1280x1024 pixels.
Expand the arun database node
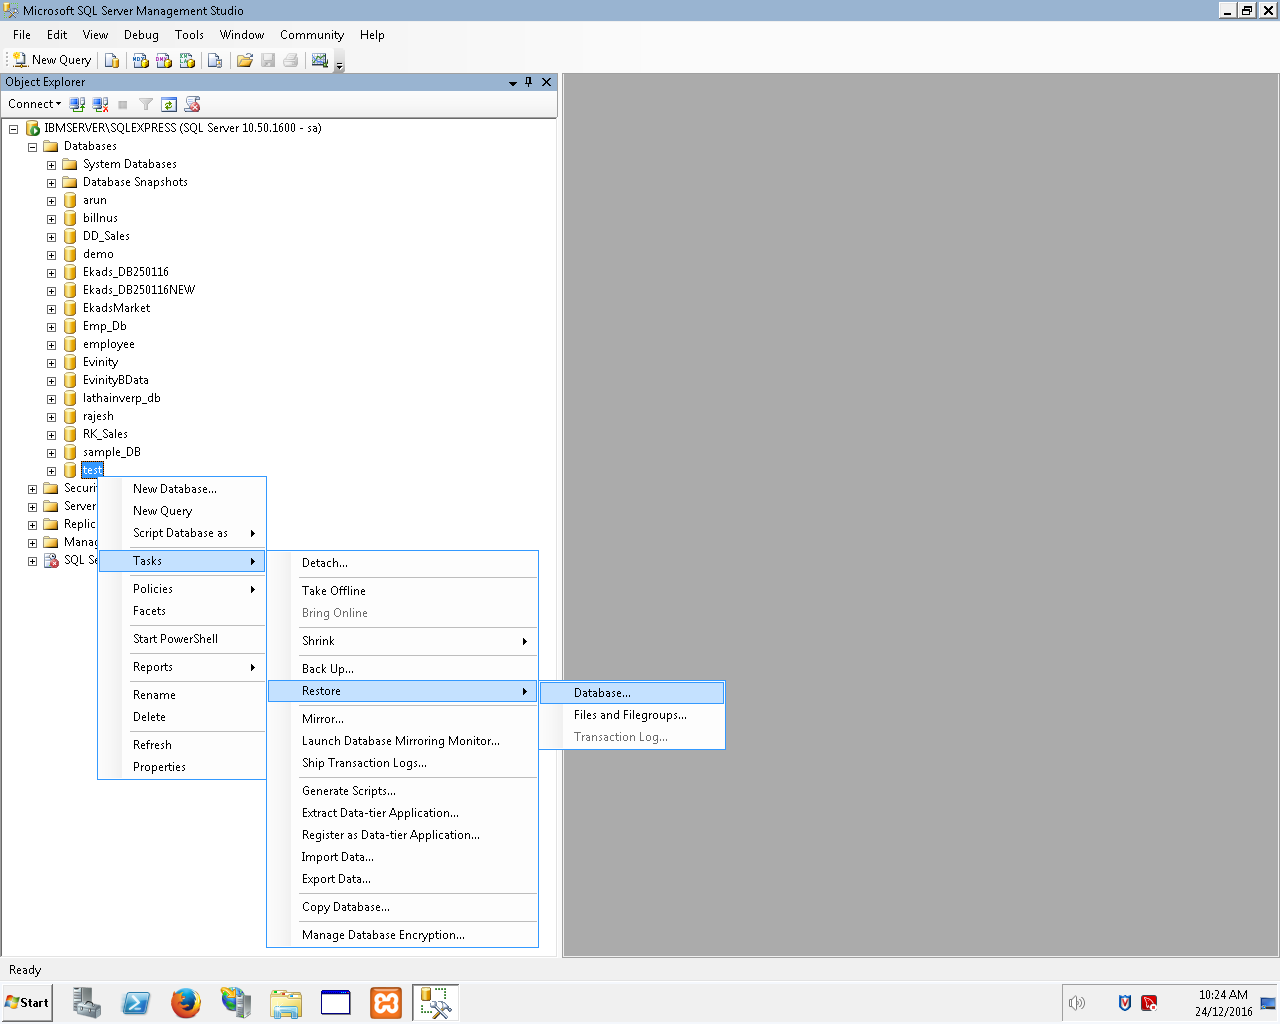tap(51, 201)
